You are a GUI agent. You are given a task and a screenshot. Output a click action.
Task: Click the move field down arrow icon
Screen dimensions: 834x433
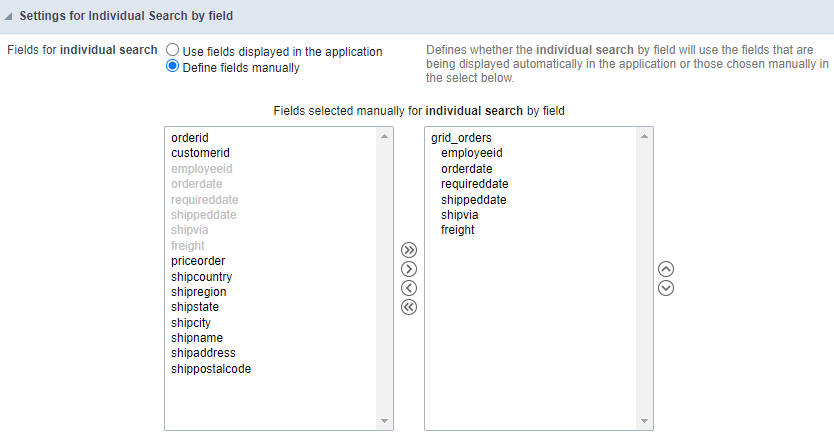click(667, 288)
